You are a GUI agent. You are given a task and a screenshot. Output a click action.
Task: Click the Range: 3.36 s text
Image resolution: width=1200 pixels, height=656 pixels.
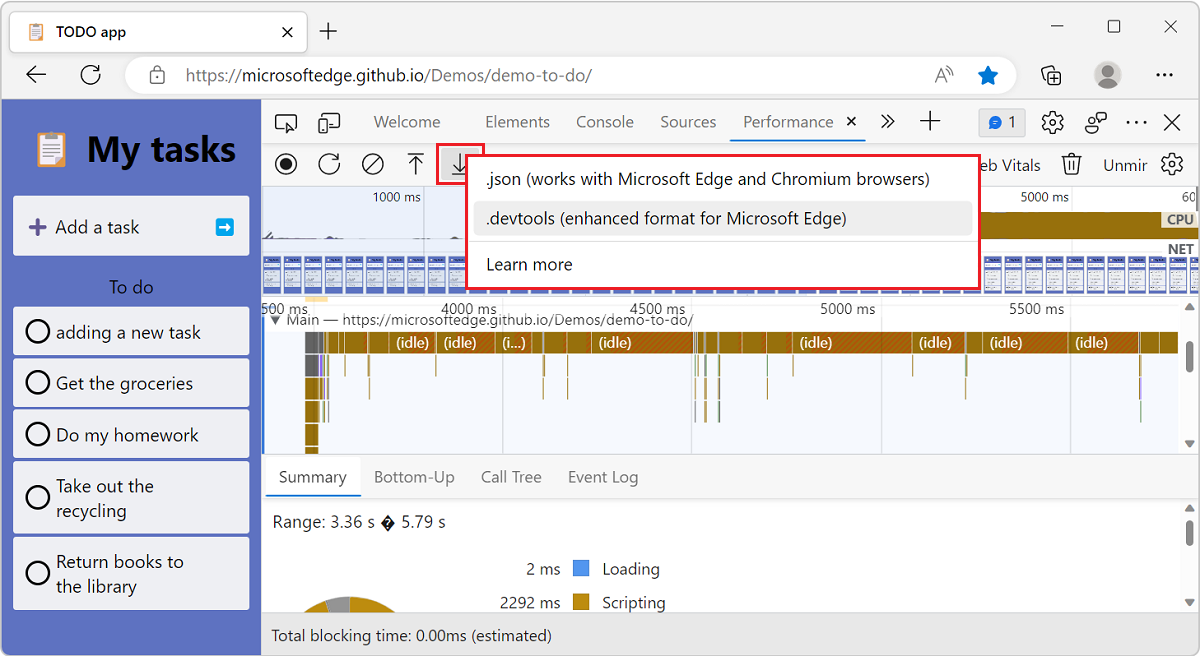pos(359,522)
